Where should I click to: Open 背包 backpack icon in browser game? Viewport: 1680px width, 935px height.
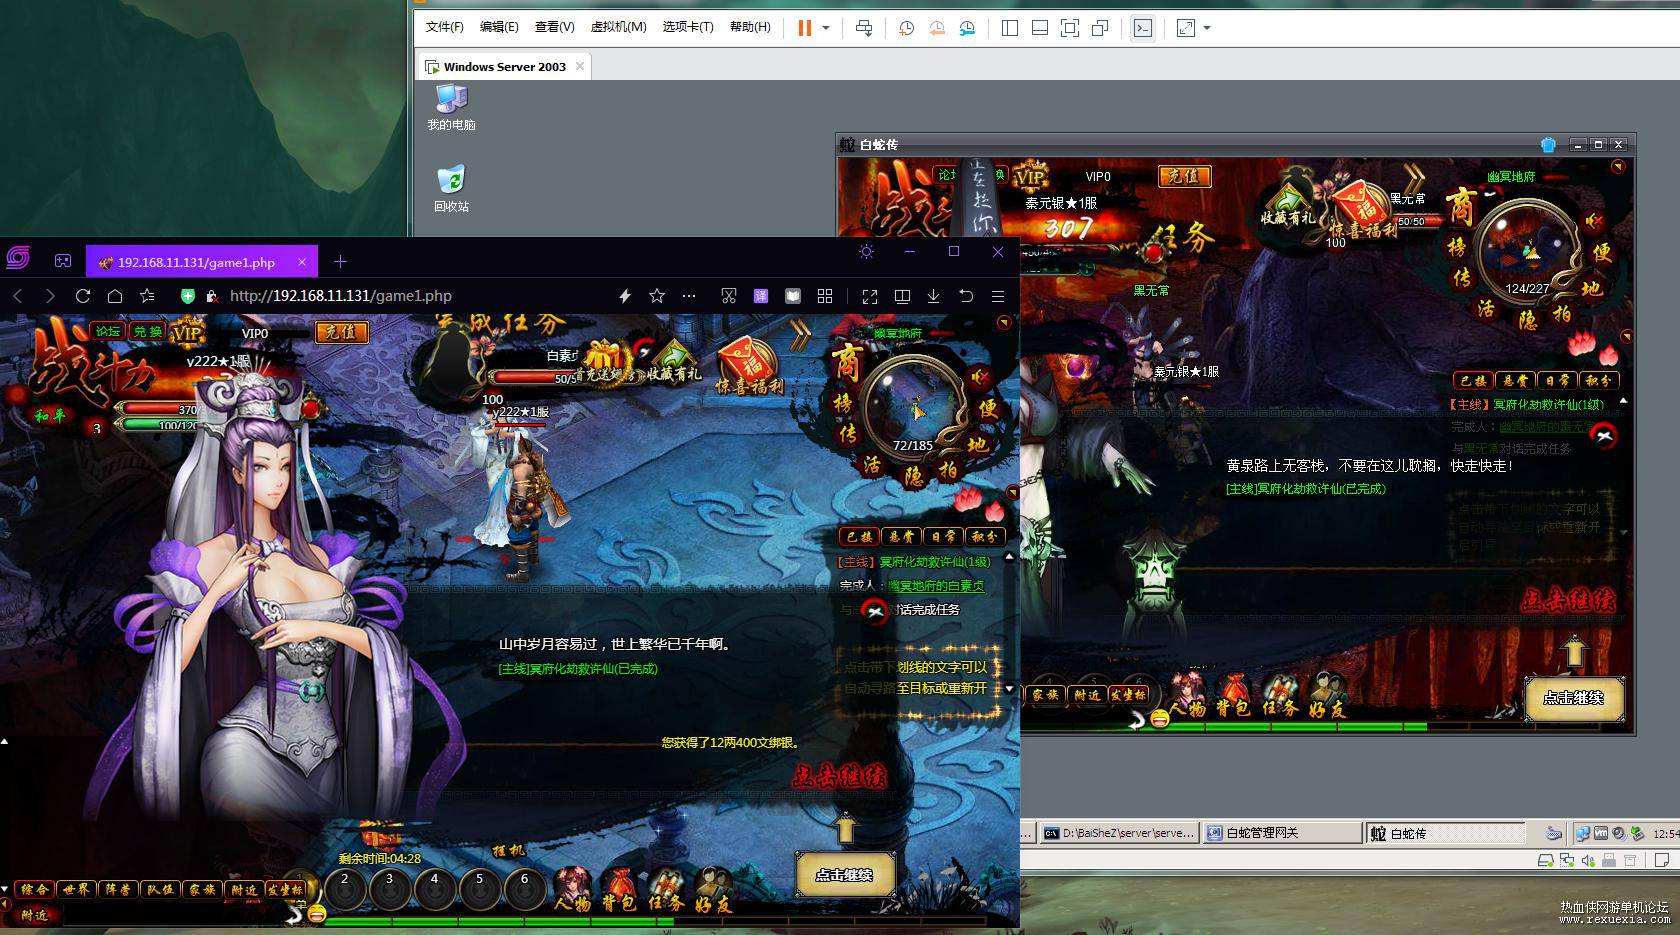(620, 889)
